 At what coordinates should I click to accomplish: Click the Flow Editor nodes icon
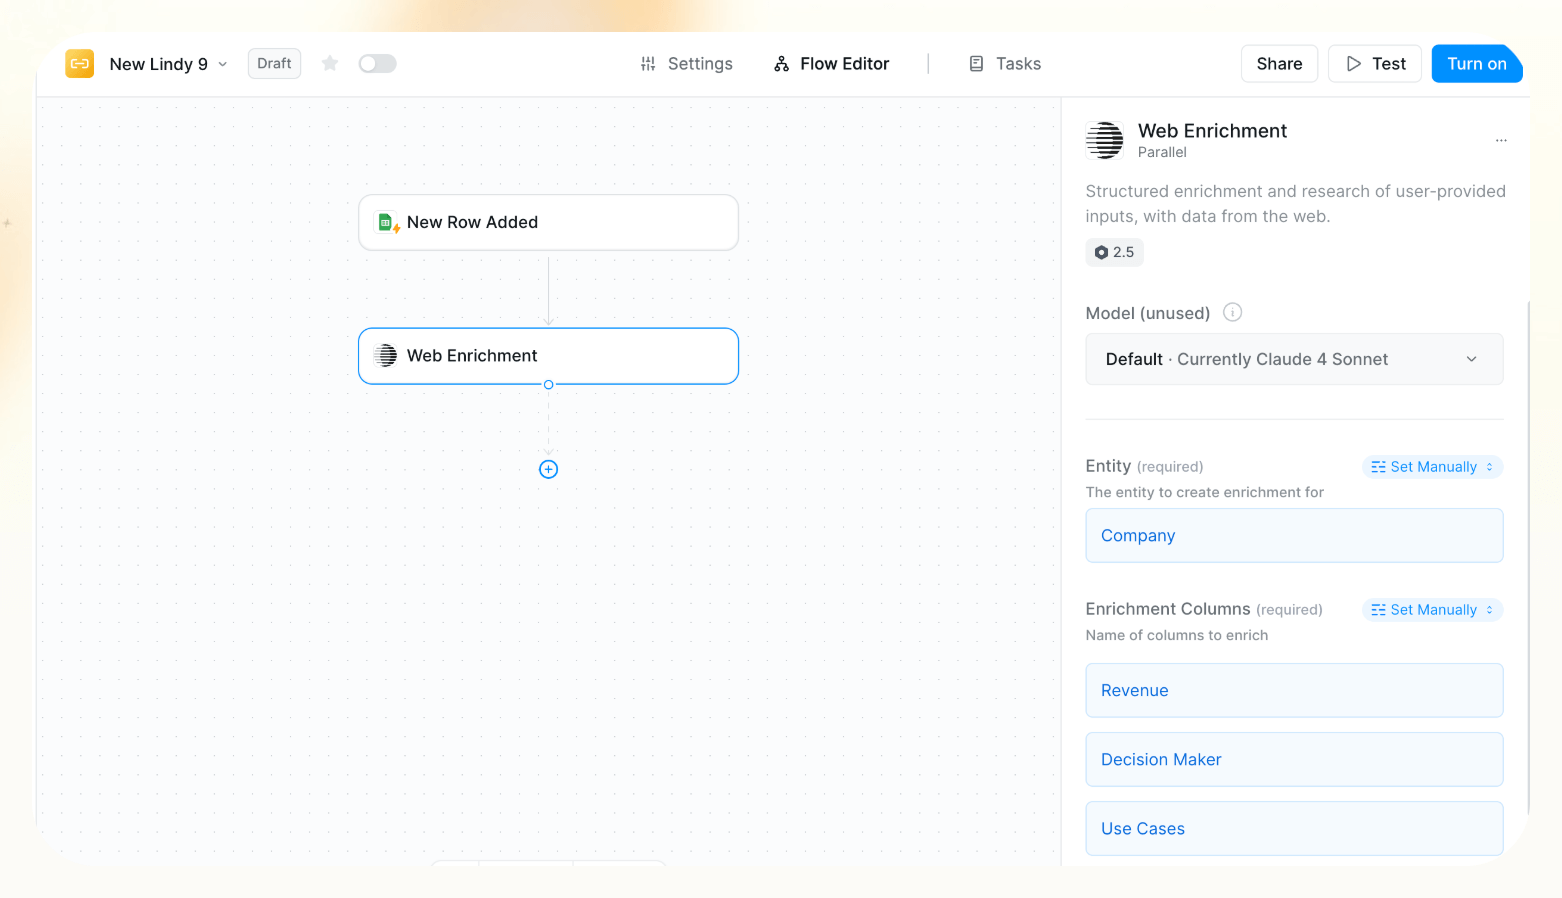click(x=782, y=64)
